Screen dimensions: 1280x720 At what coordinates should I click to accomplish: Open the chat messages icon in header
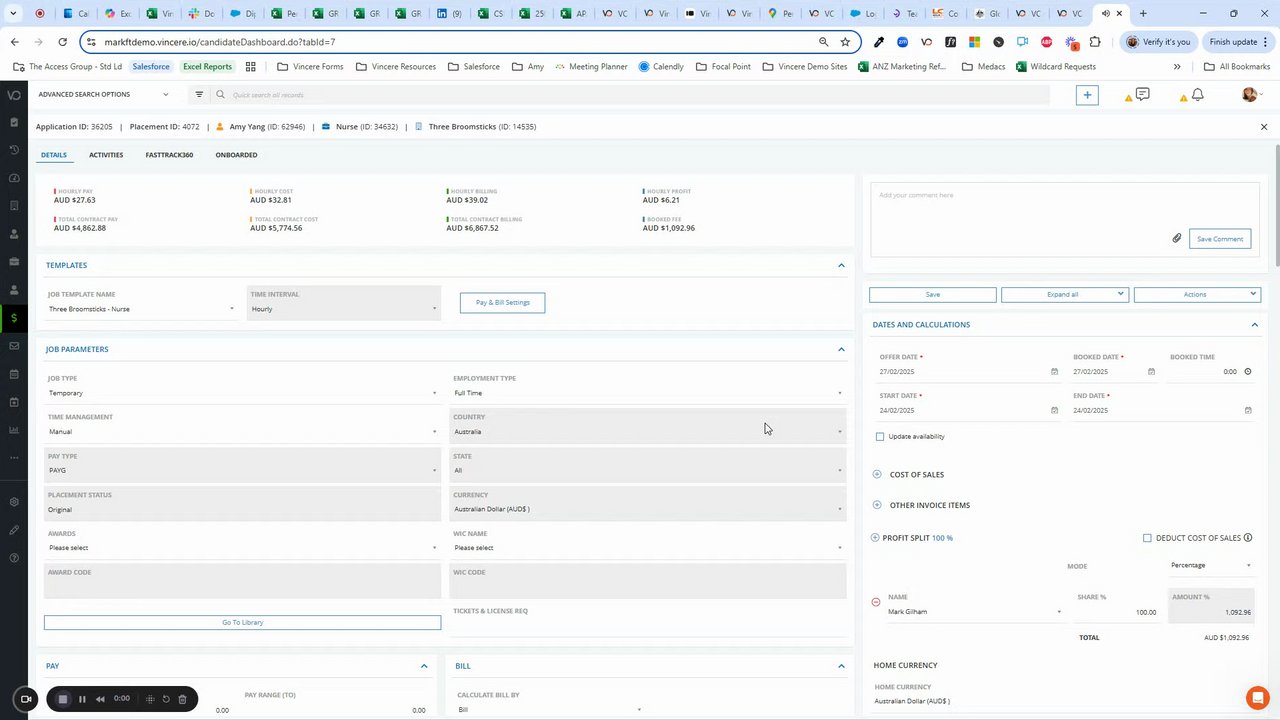pos(1142,94)
